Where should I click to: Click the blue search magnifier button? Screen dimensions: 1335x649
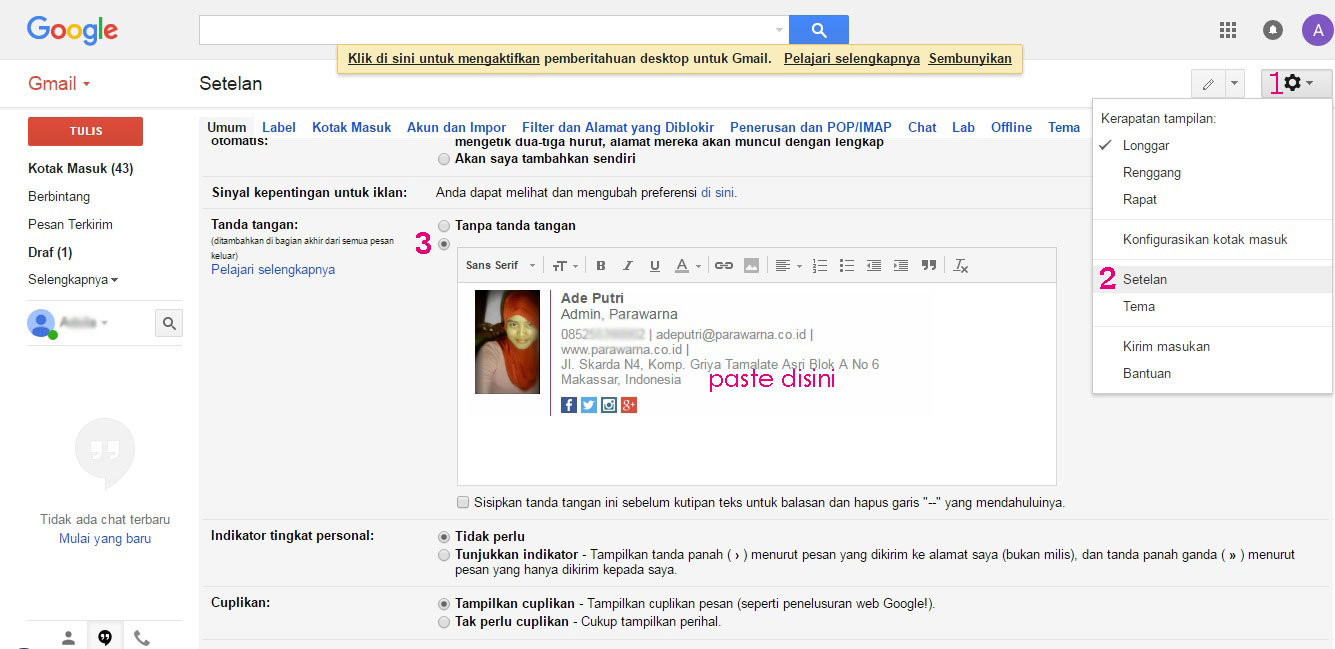click(818, 30)
